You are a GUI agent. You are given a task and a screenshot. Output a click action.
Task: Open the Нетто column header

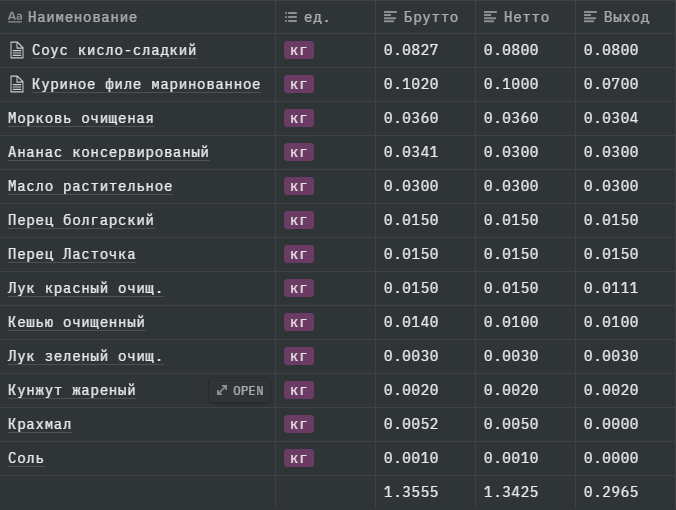526,17
